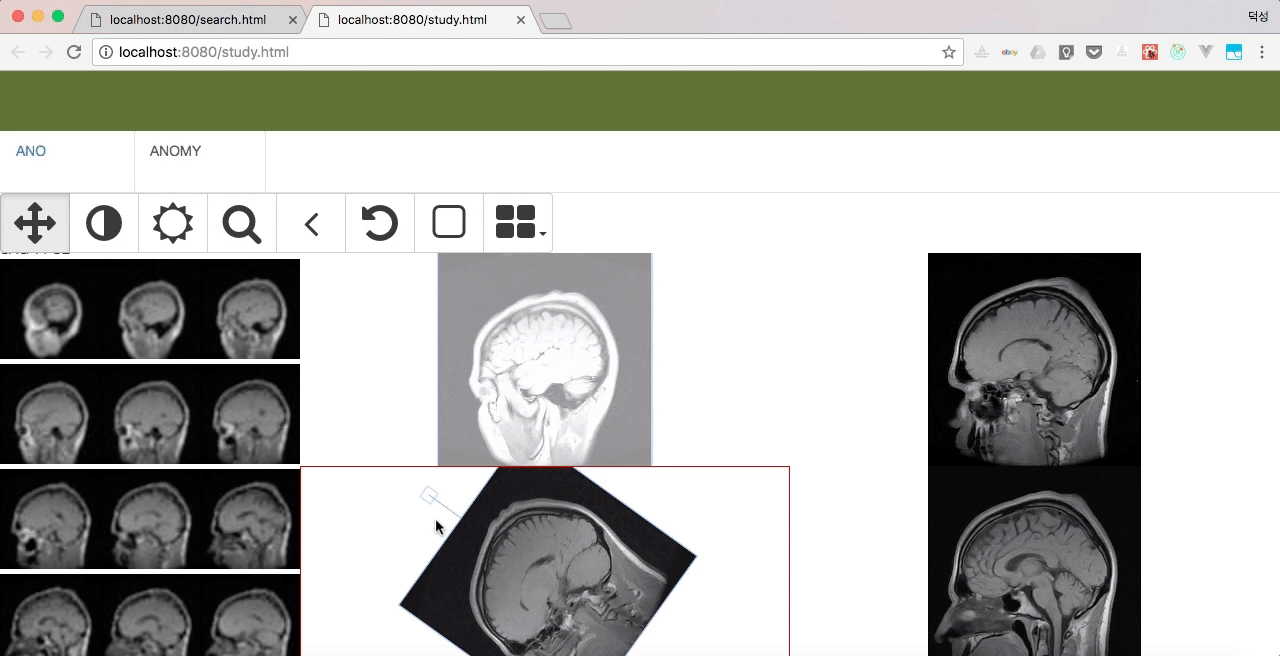The image size is (1280, 656).
Task: Select the third series thumbnail row
Action: pos(150,519)
